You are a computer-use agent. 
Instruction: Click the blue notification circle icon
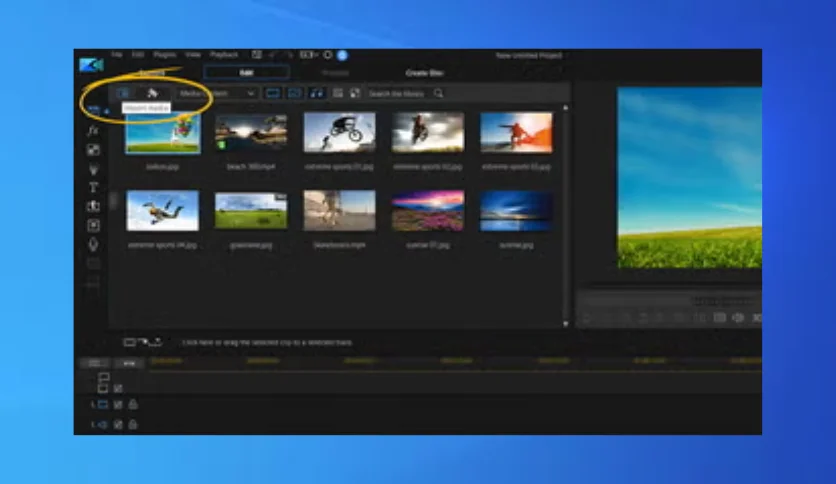[x=342, y=55]
